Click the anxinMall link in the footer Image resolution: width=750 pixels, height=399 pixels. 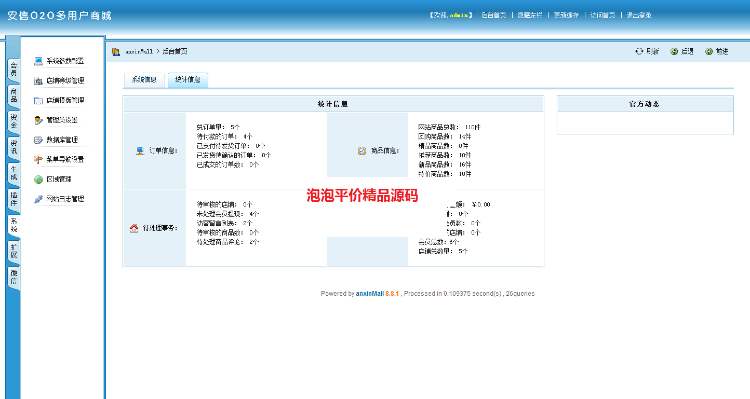pyautogui.click(x=370, y=294)
